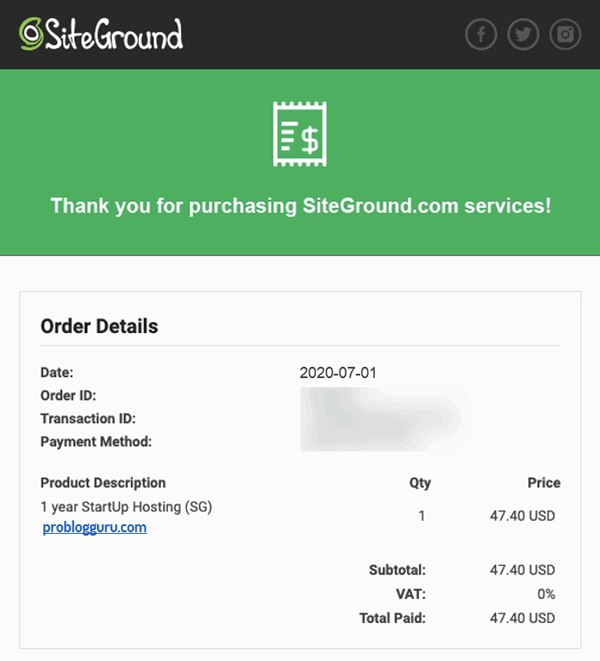Viewport: 600px width, 661px height.
Task: Select the Payment Method label
Action: 96,442
